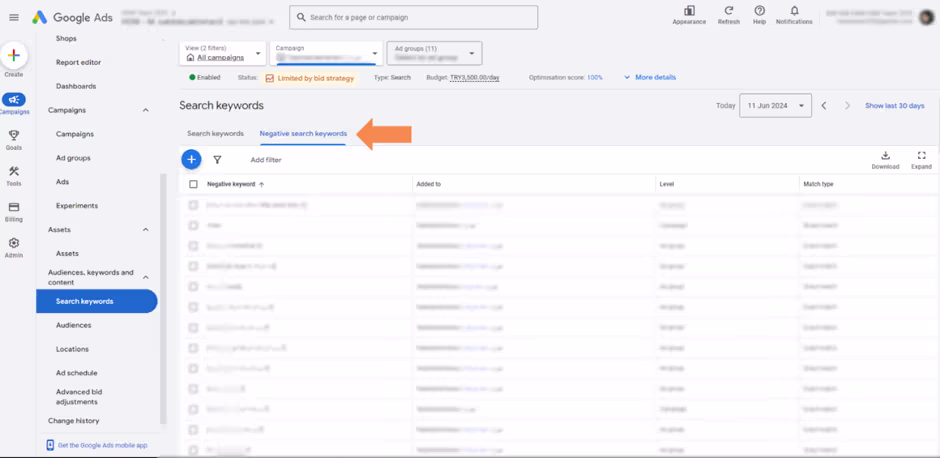Switch to the Search keywords tab
The width and height of the screenshot is (940, 458).
coord(215,134)
